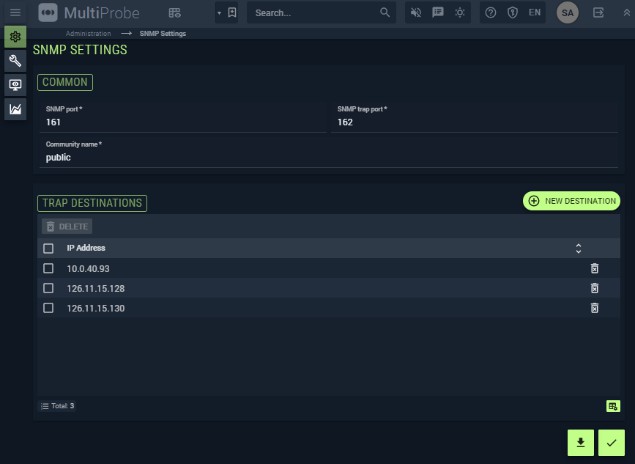Viewport: 635px width, 464px height.
Task: Toggle the brightness theme icon
Action: 460,13
